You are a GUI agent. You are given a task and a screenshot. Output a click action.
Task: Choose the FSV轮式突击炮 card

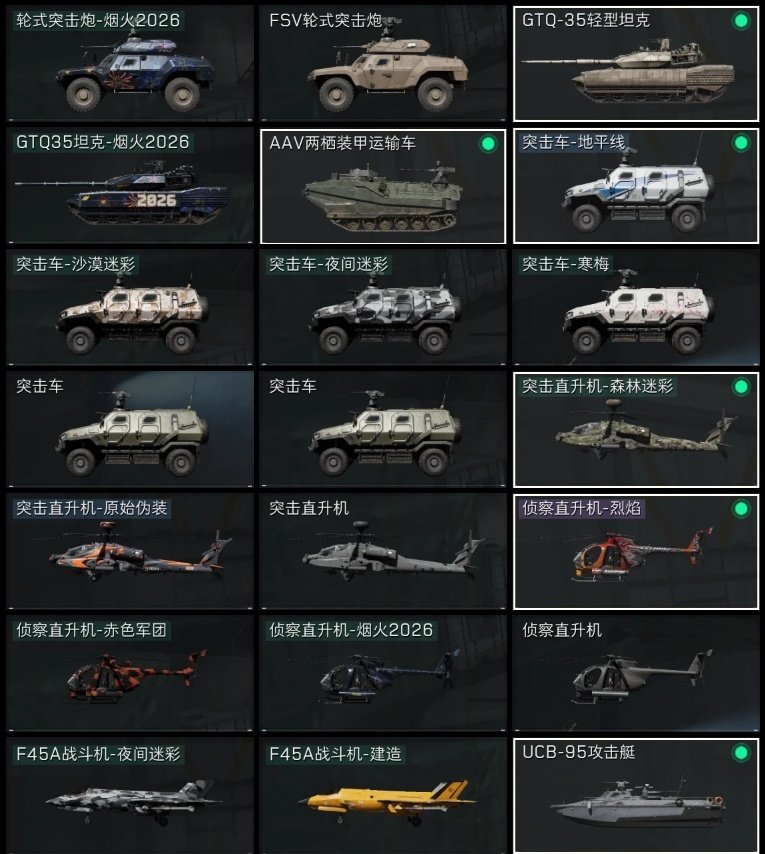click(x=383, y=63)
